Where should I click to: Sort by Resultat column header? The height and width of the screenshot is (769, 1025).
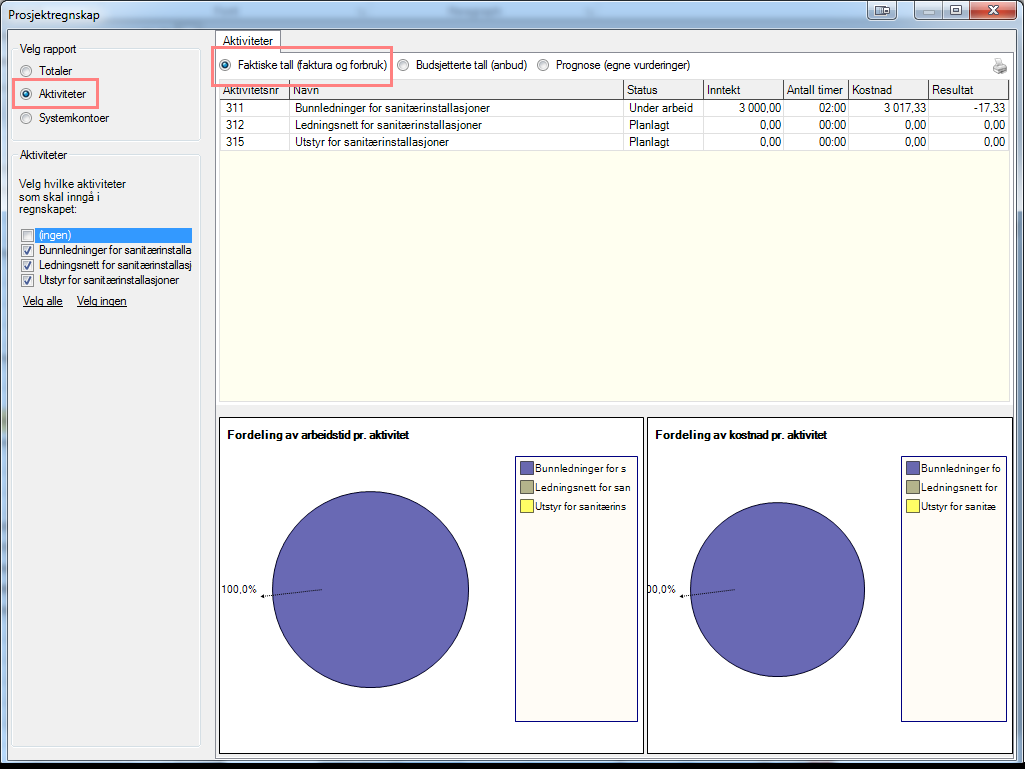tap(968, 90)
